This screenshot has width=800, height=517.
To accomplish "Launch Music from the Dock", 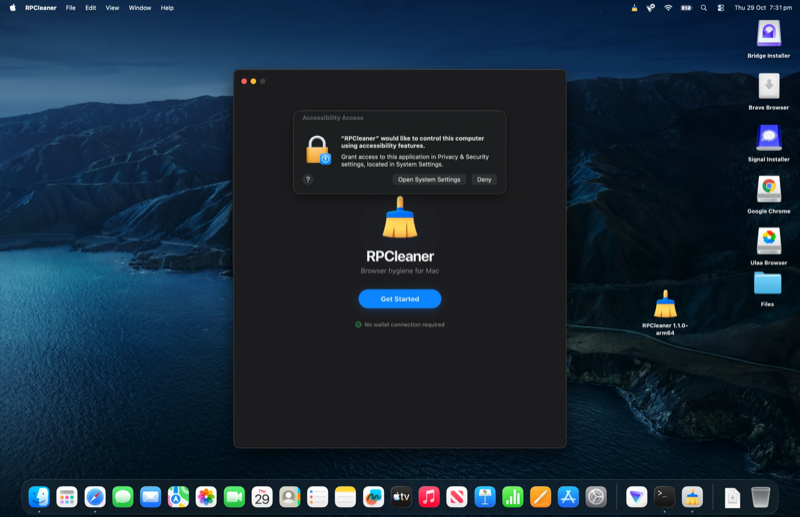I will click(429, 497).
